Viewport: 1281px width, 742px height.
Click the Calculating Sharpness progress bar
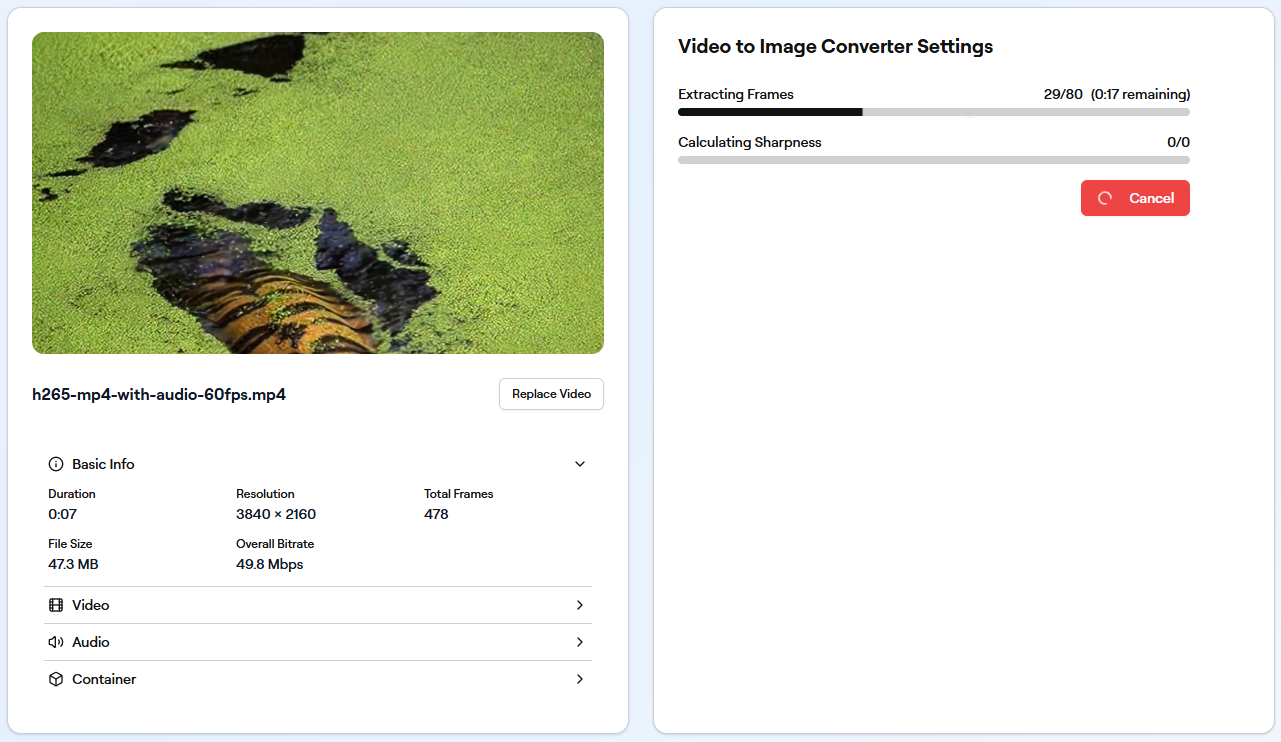pos(933,160)
